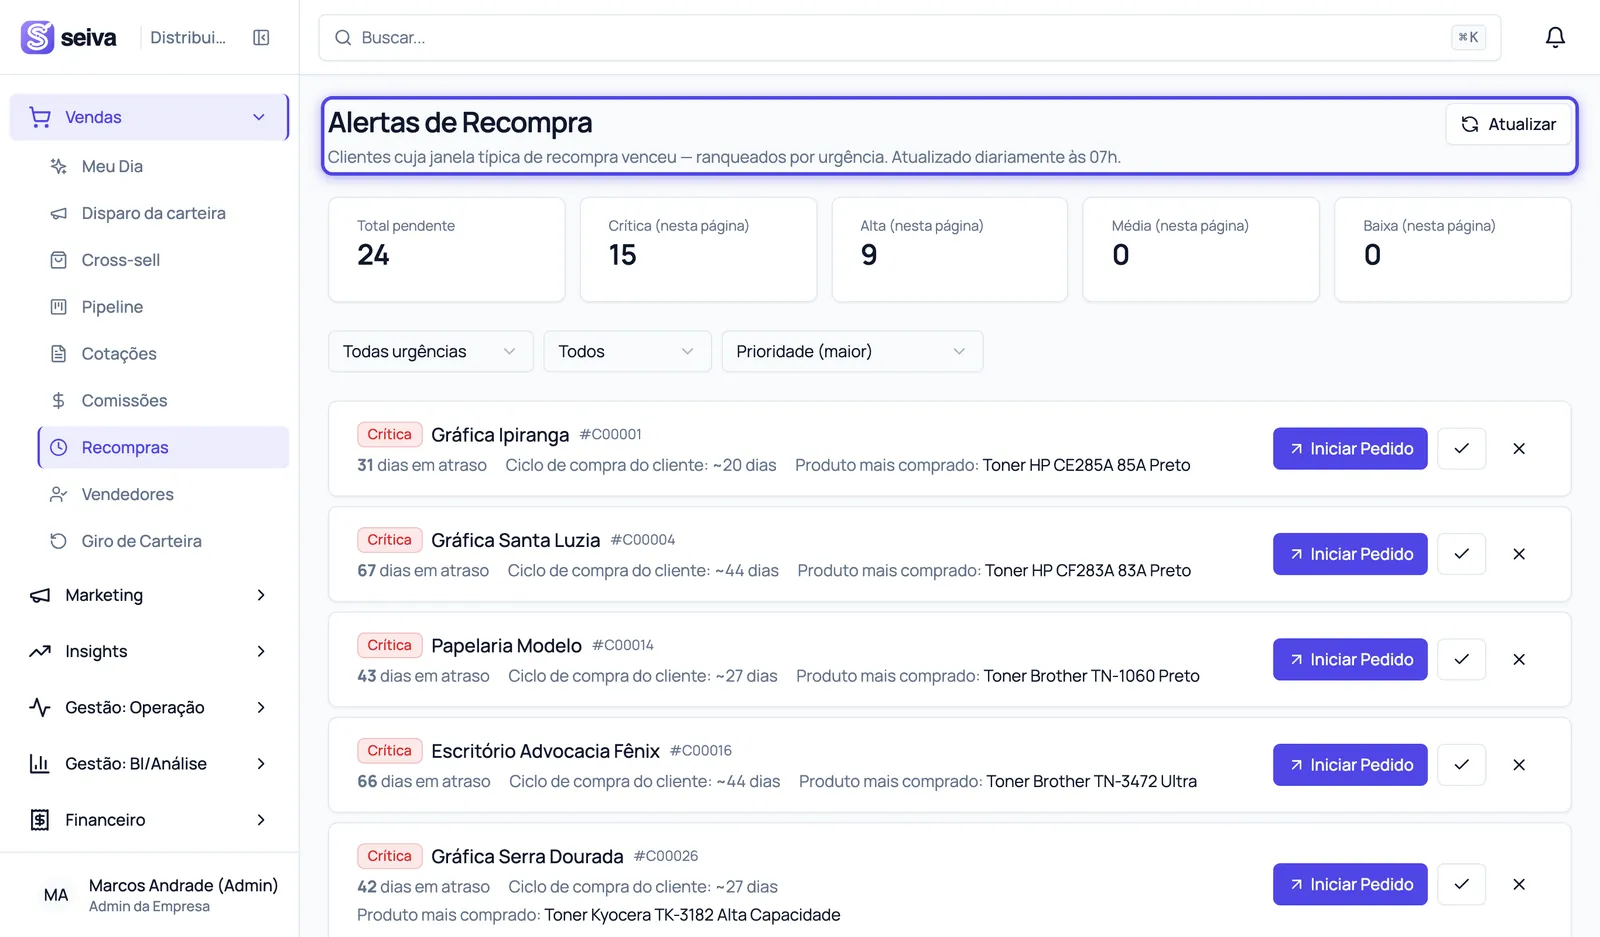The width and height of the screenshot is (1600, 937).
Task: Open Comissões in sidebar
Action: pyautogui.click(x=163, y=400)
